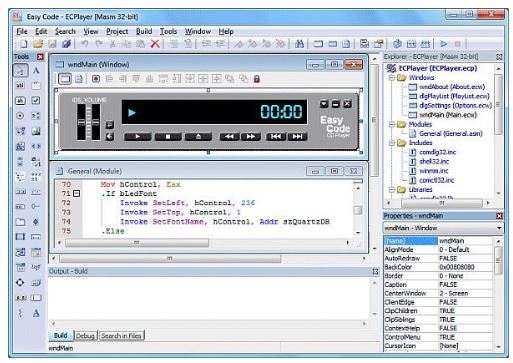
Task: Toggle the repeat button beside the volume sliders
Action: tap(110, 125)
